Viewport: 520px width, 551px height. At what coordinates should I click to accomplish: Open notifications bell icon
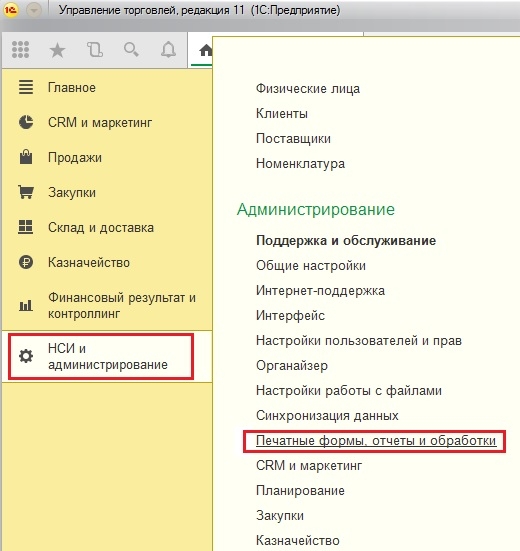[168, 50]
